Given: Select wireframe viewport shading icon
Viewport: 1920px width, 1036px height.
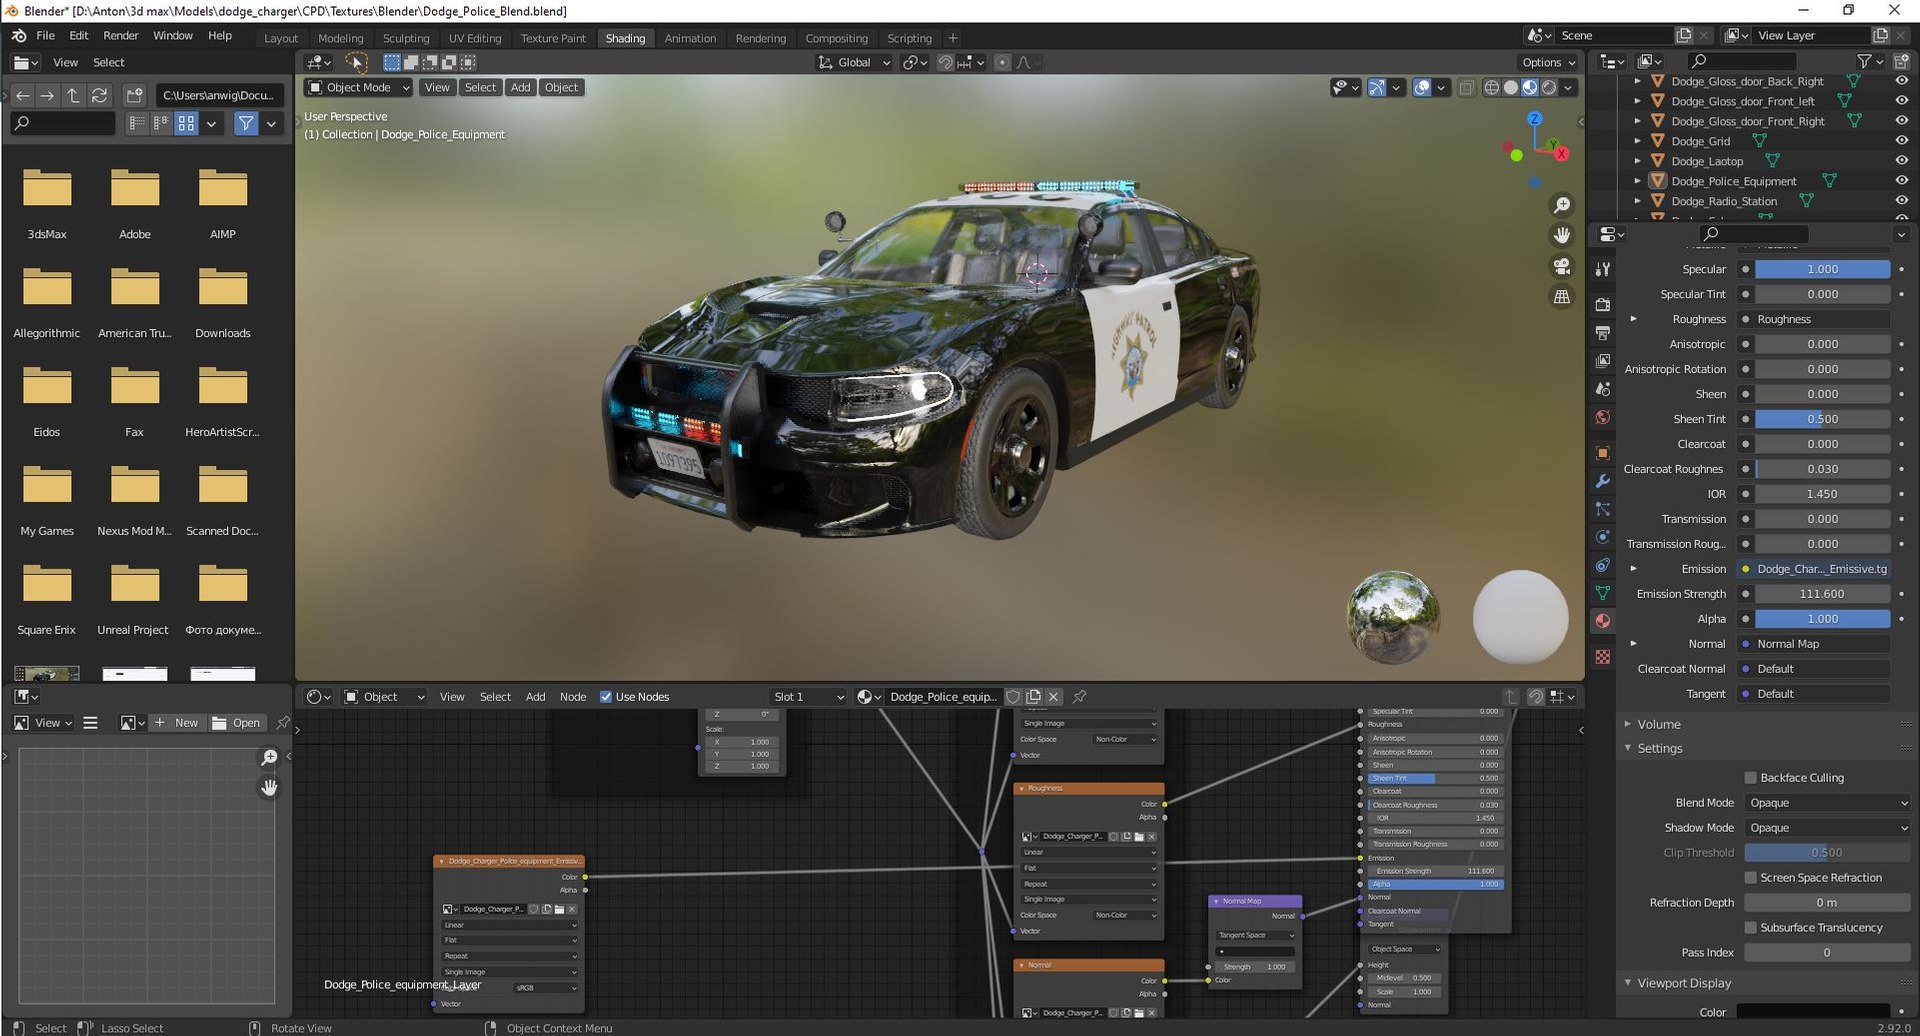Looking at the screenshot, I should (1492, 88).
